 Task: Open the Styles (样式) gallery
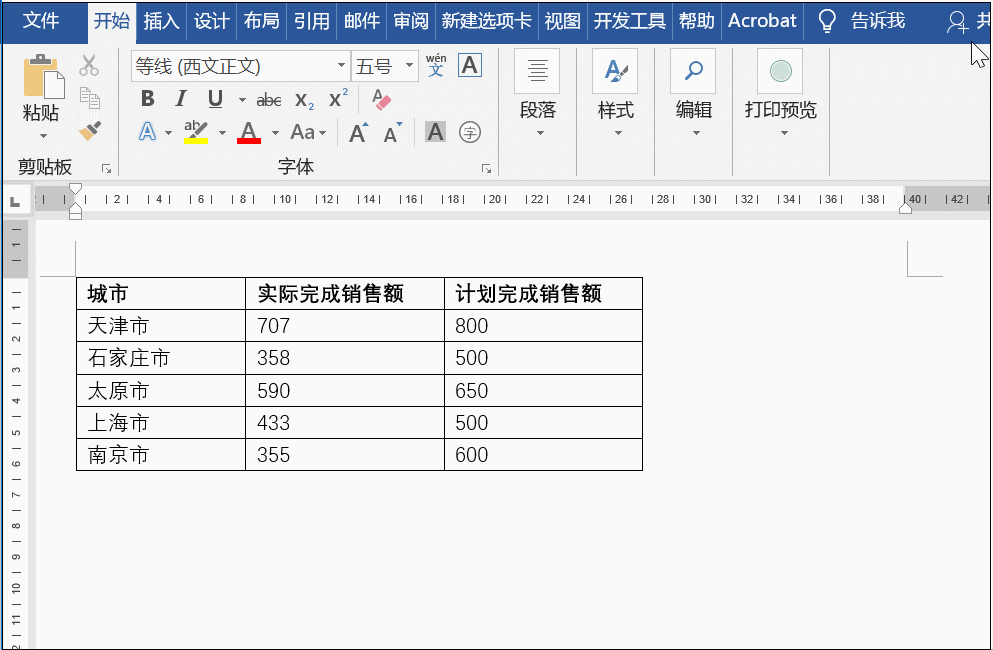(616, 94)
